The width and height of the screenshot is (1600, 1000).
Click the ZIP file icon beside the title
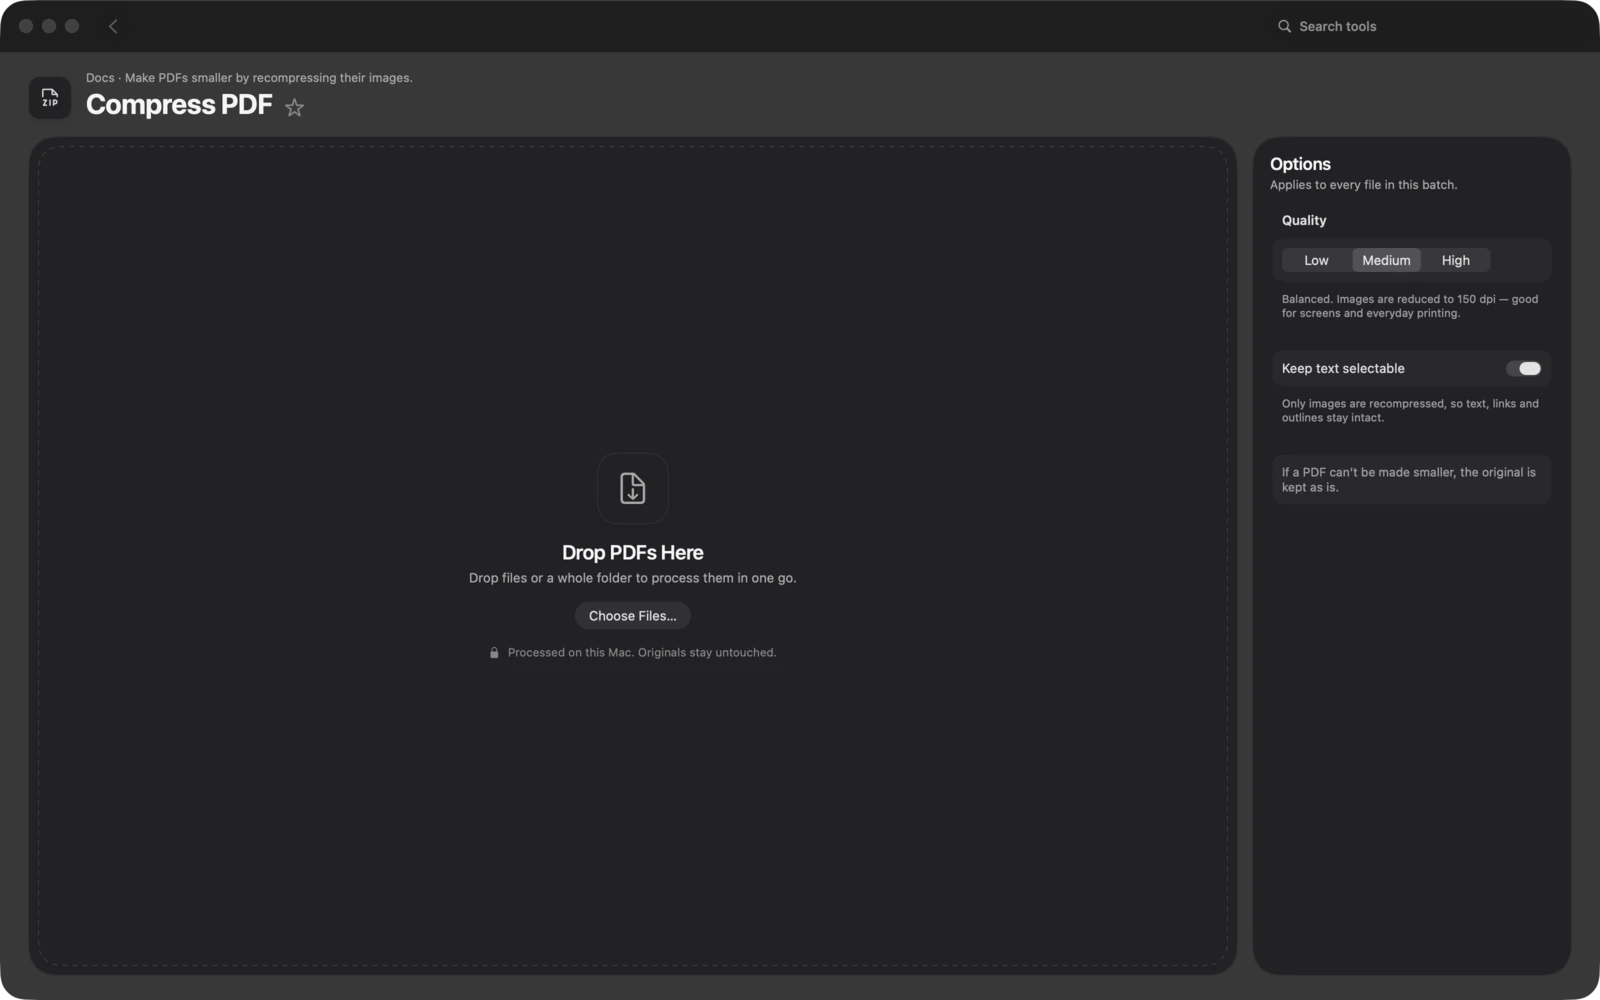[x=50, y=98]
